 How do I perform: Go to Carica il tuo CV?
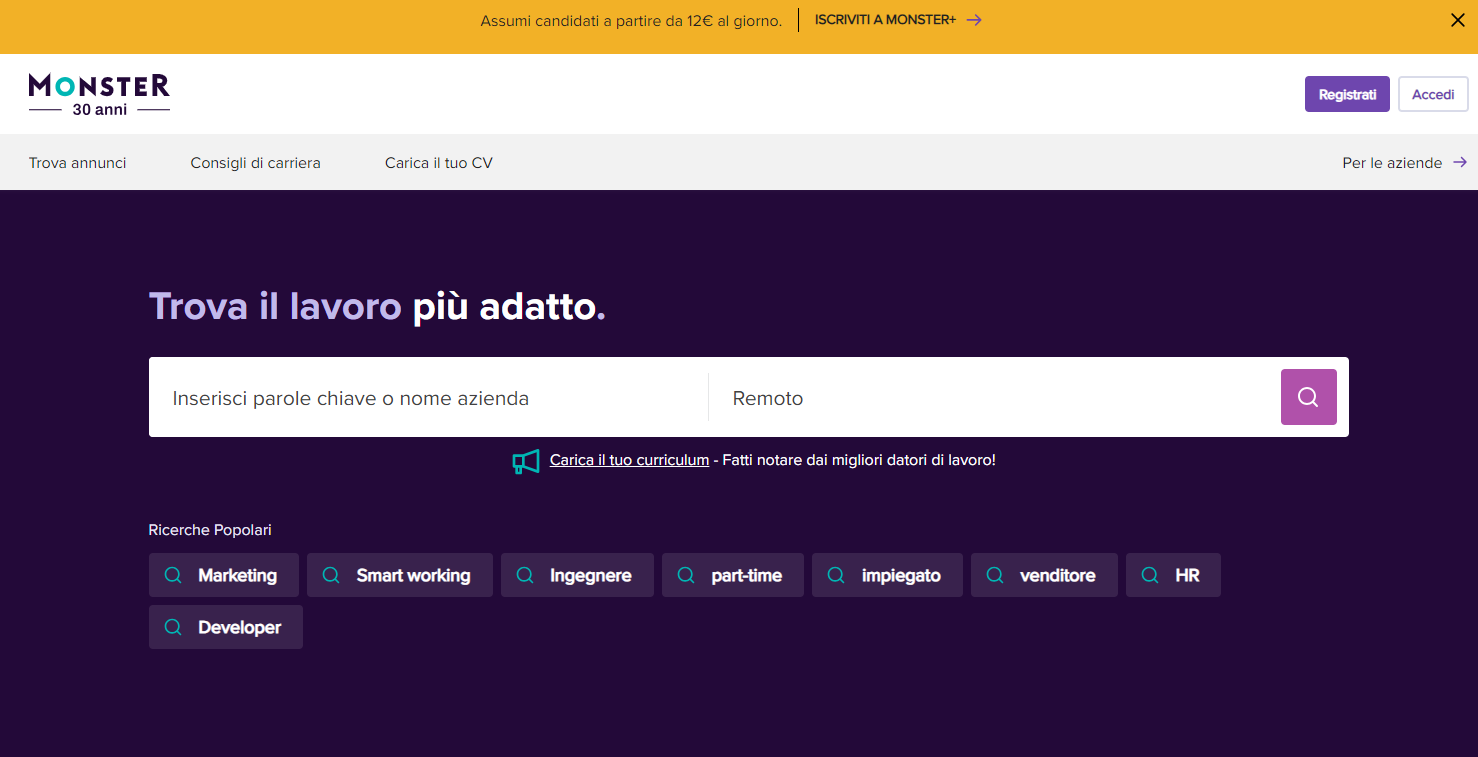[438, 162]
